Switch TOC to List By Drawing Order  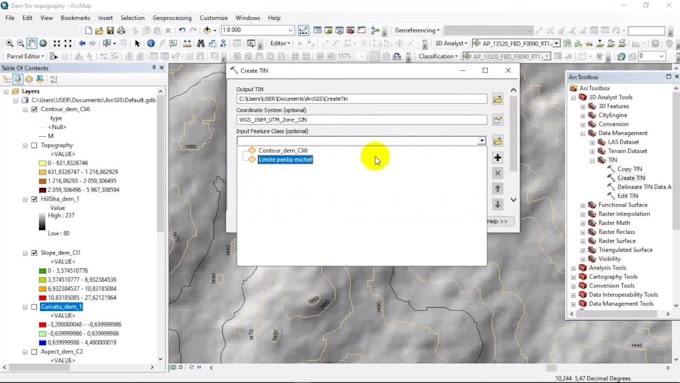(x=7, y=79)
